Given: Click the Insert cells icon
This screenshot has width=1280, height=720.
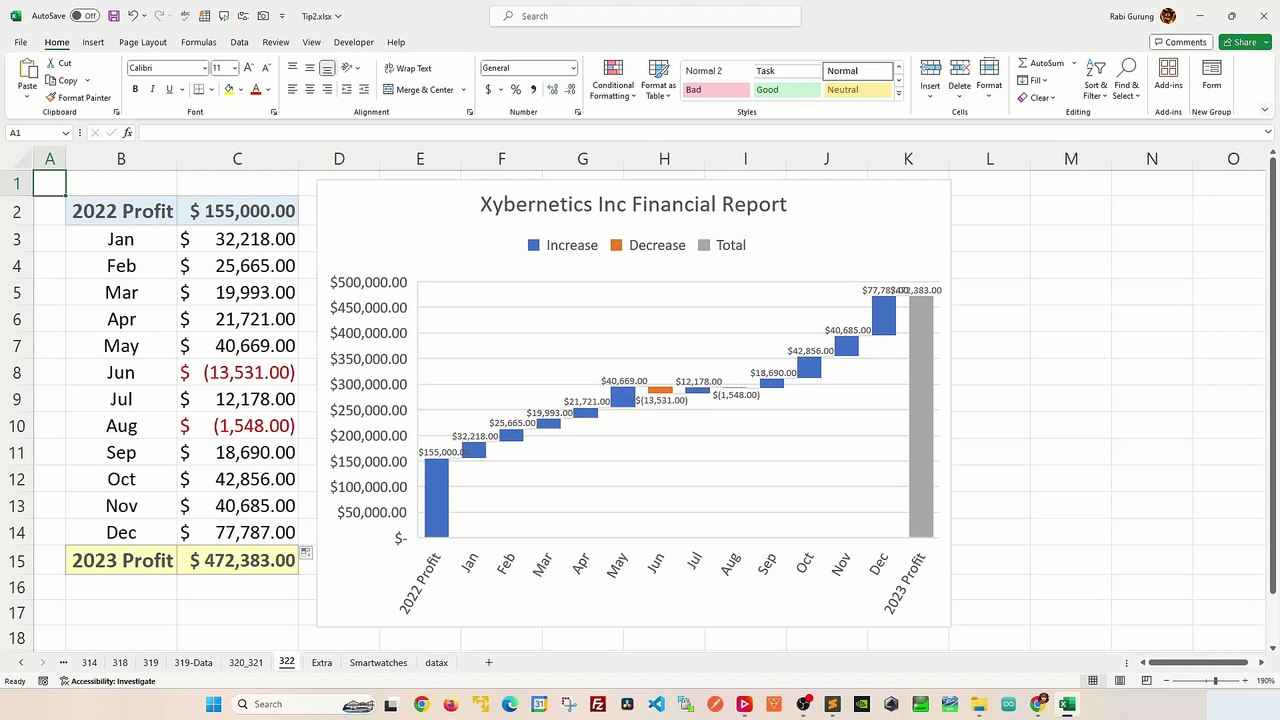Looking at the screenshot, I should [x=930, y=68].
